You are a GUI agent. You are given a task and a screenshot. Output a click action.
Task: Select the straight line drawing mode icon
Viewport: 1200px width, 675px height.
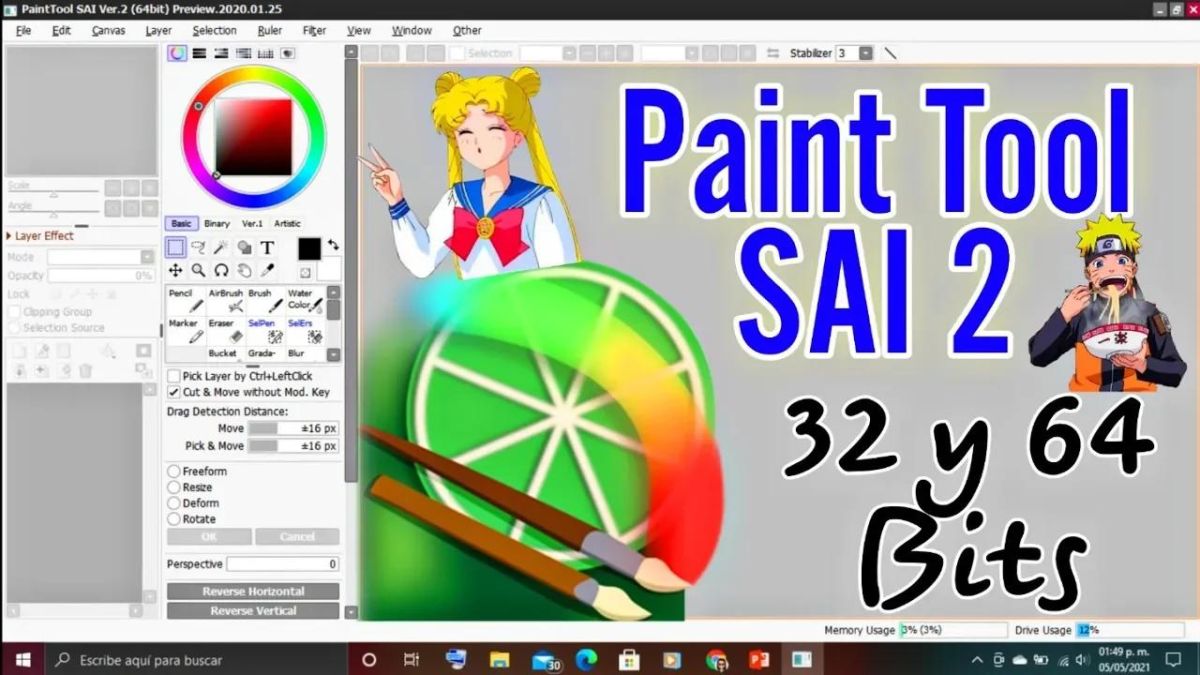(x=890, y=53)
